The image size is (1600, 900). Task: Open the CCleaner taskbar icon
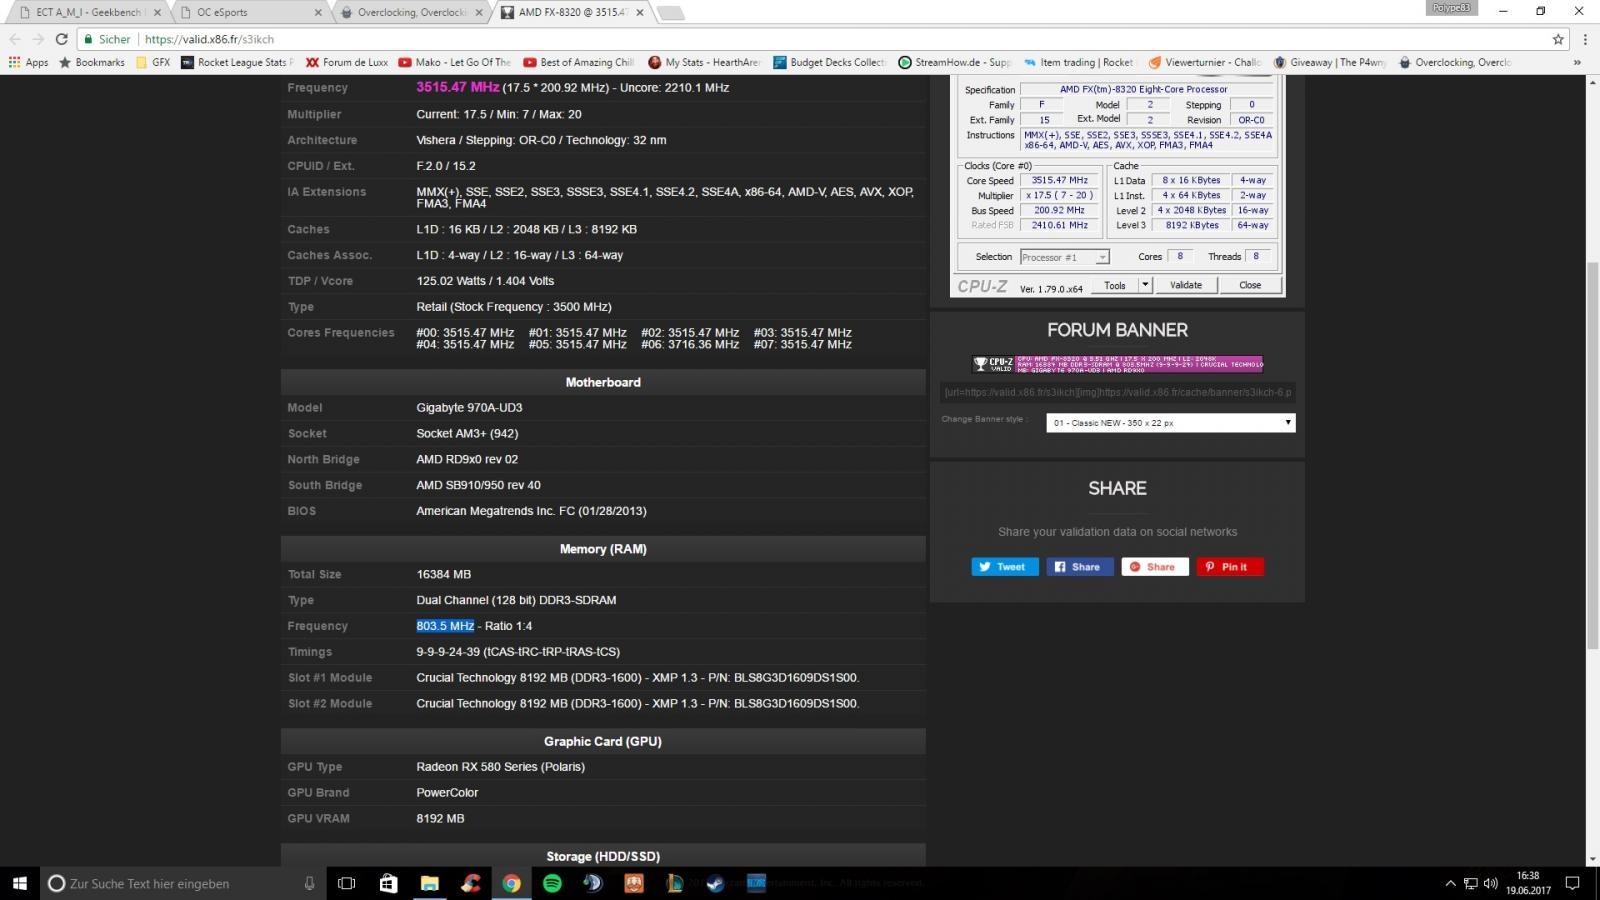(x=470, y=883)
